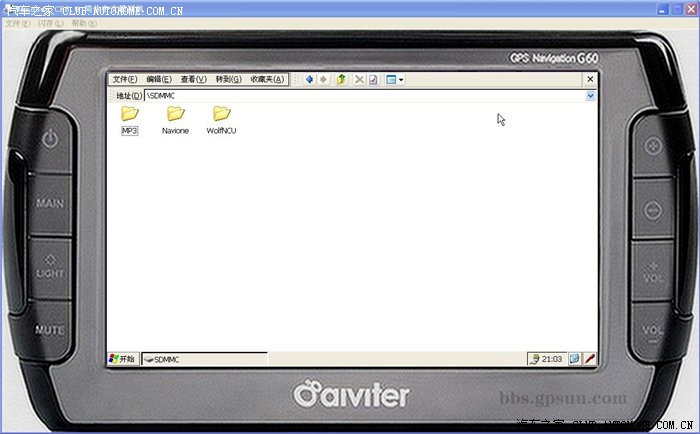The image size is (700, 434).
Task: Click the device power button
Action: [50, 139]
